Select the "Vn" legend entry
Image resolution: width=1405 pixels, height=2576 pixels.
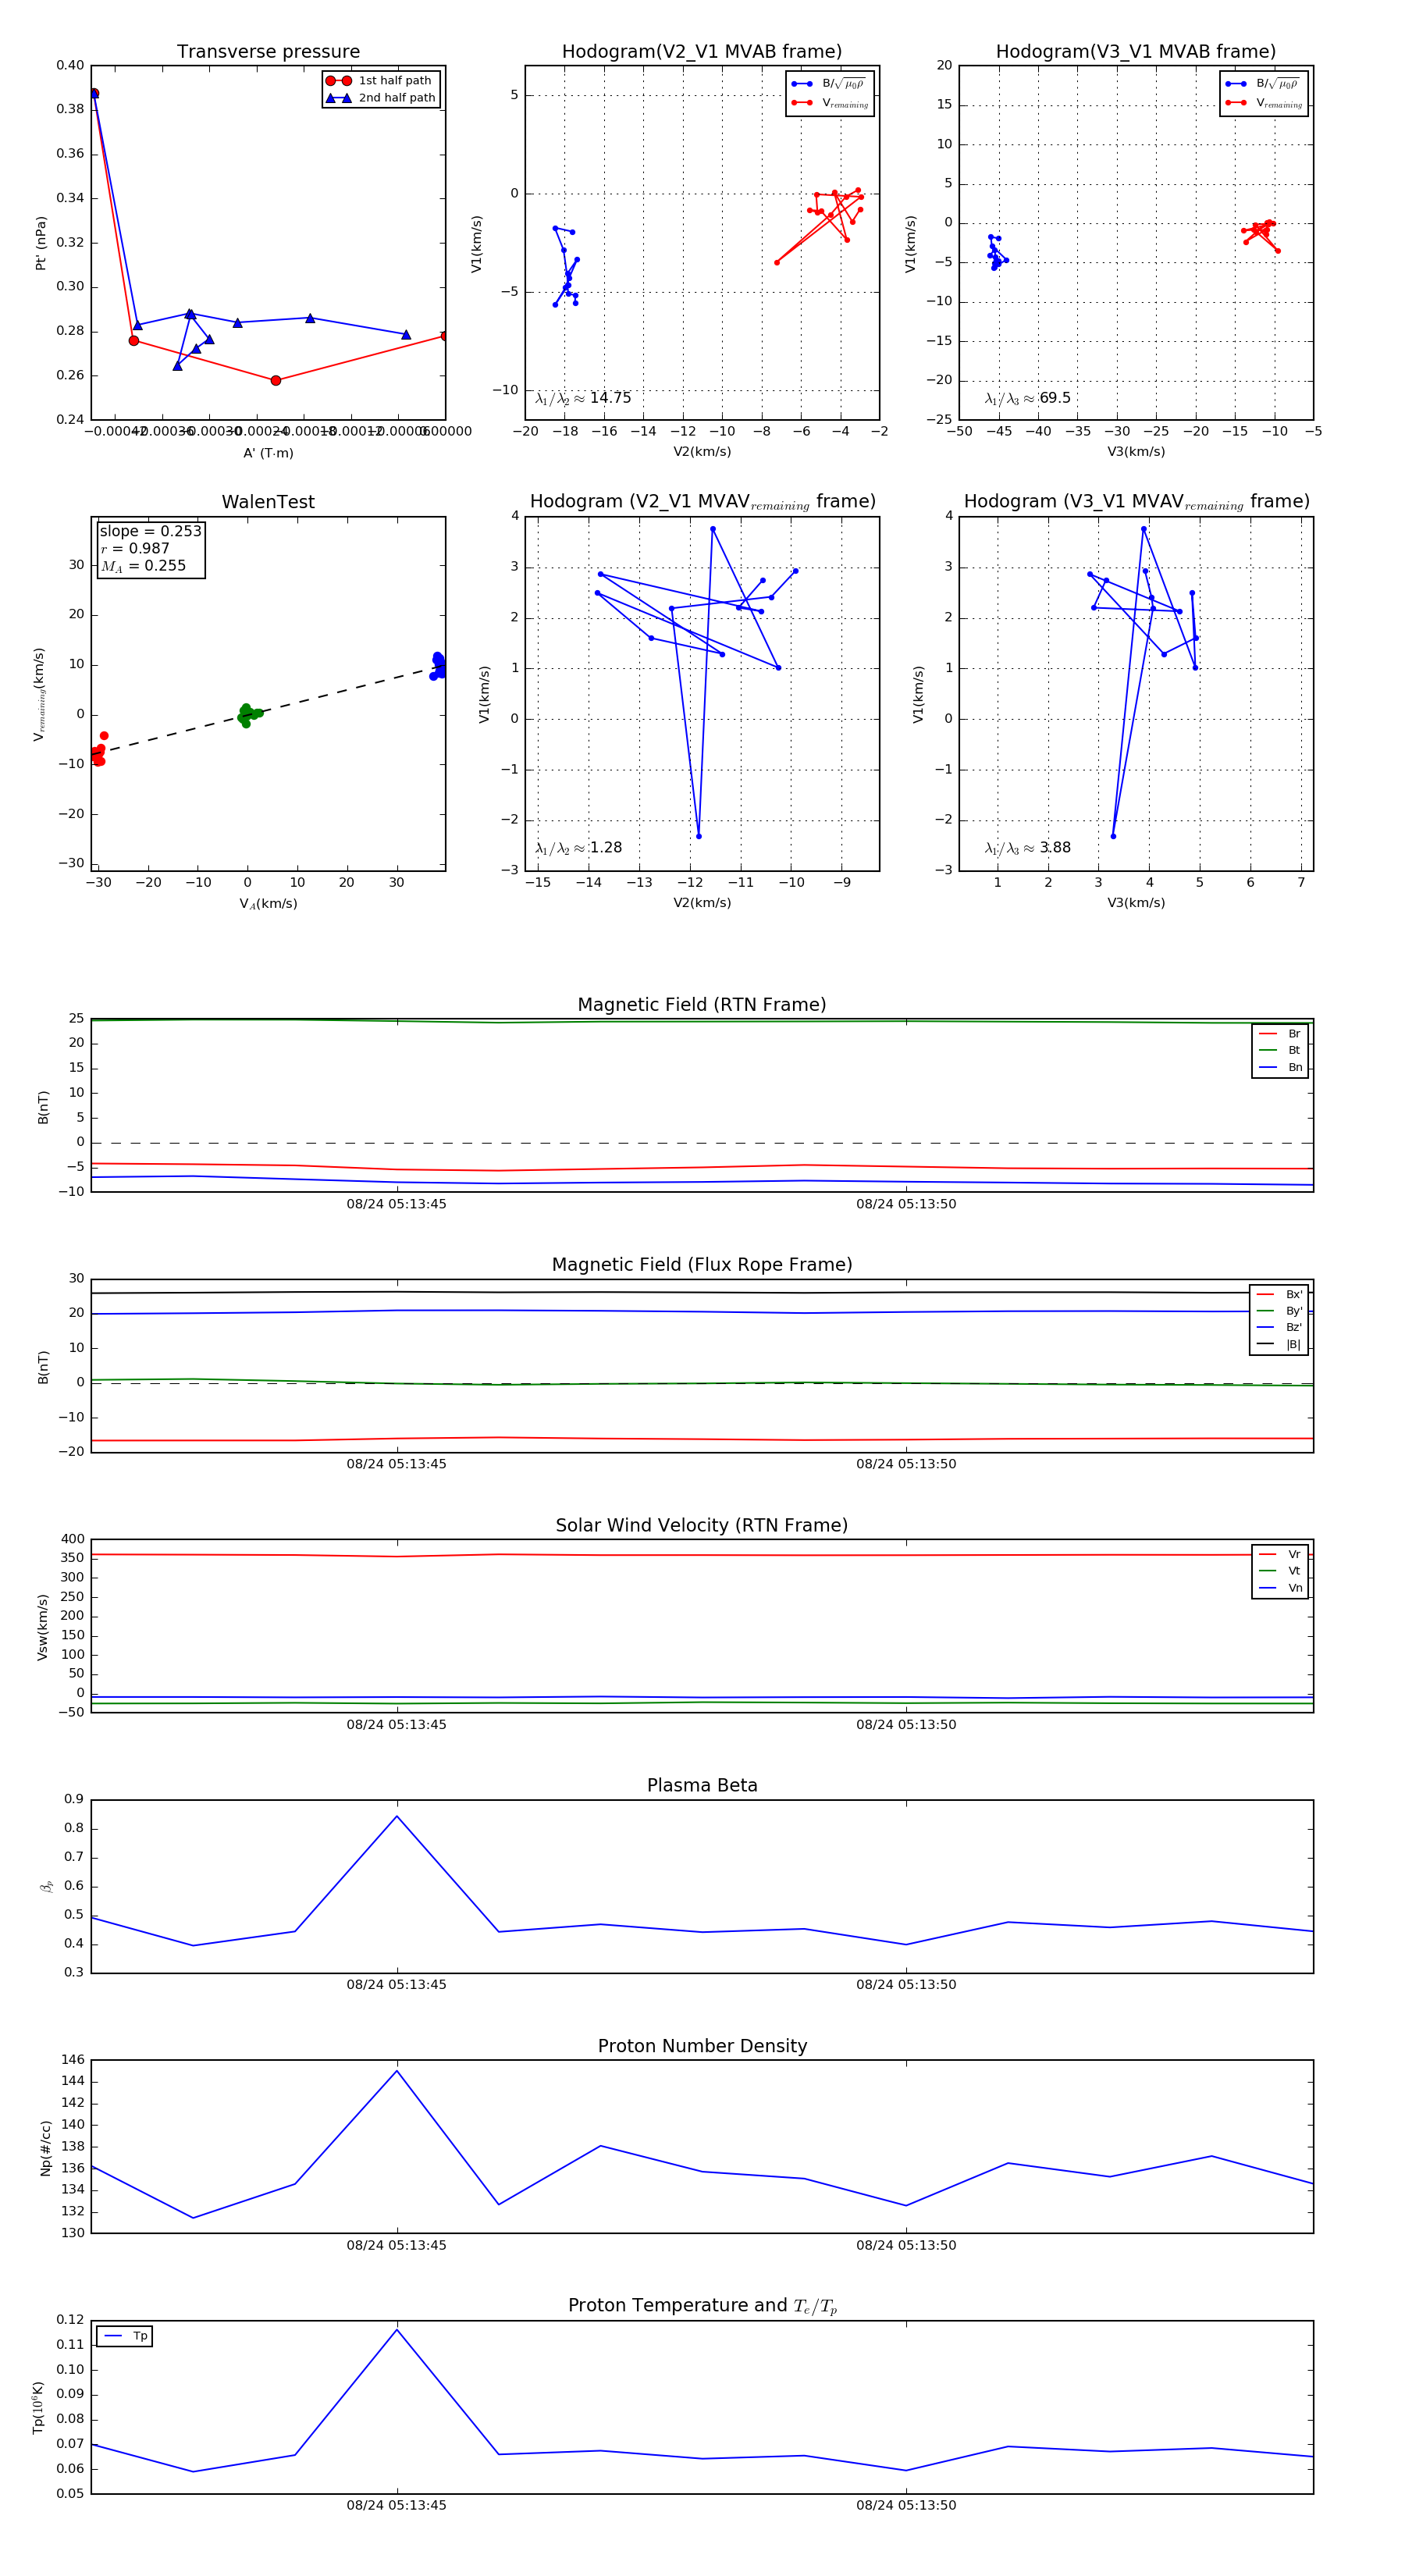tap(1280, 1588)
